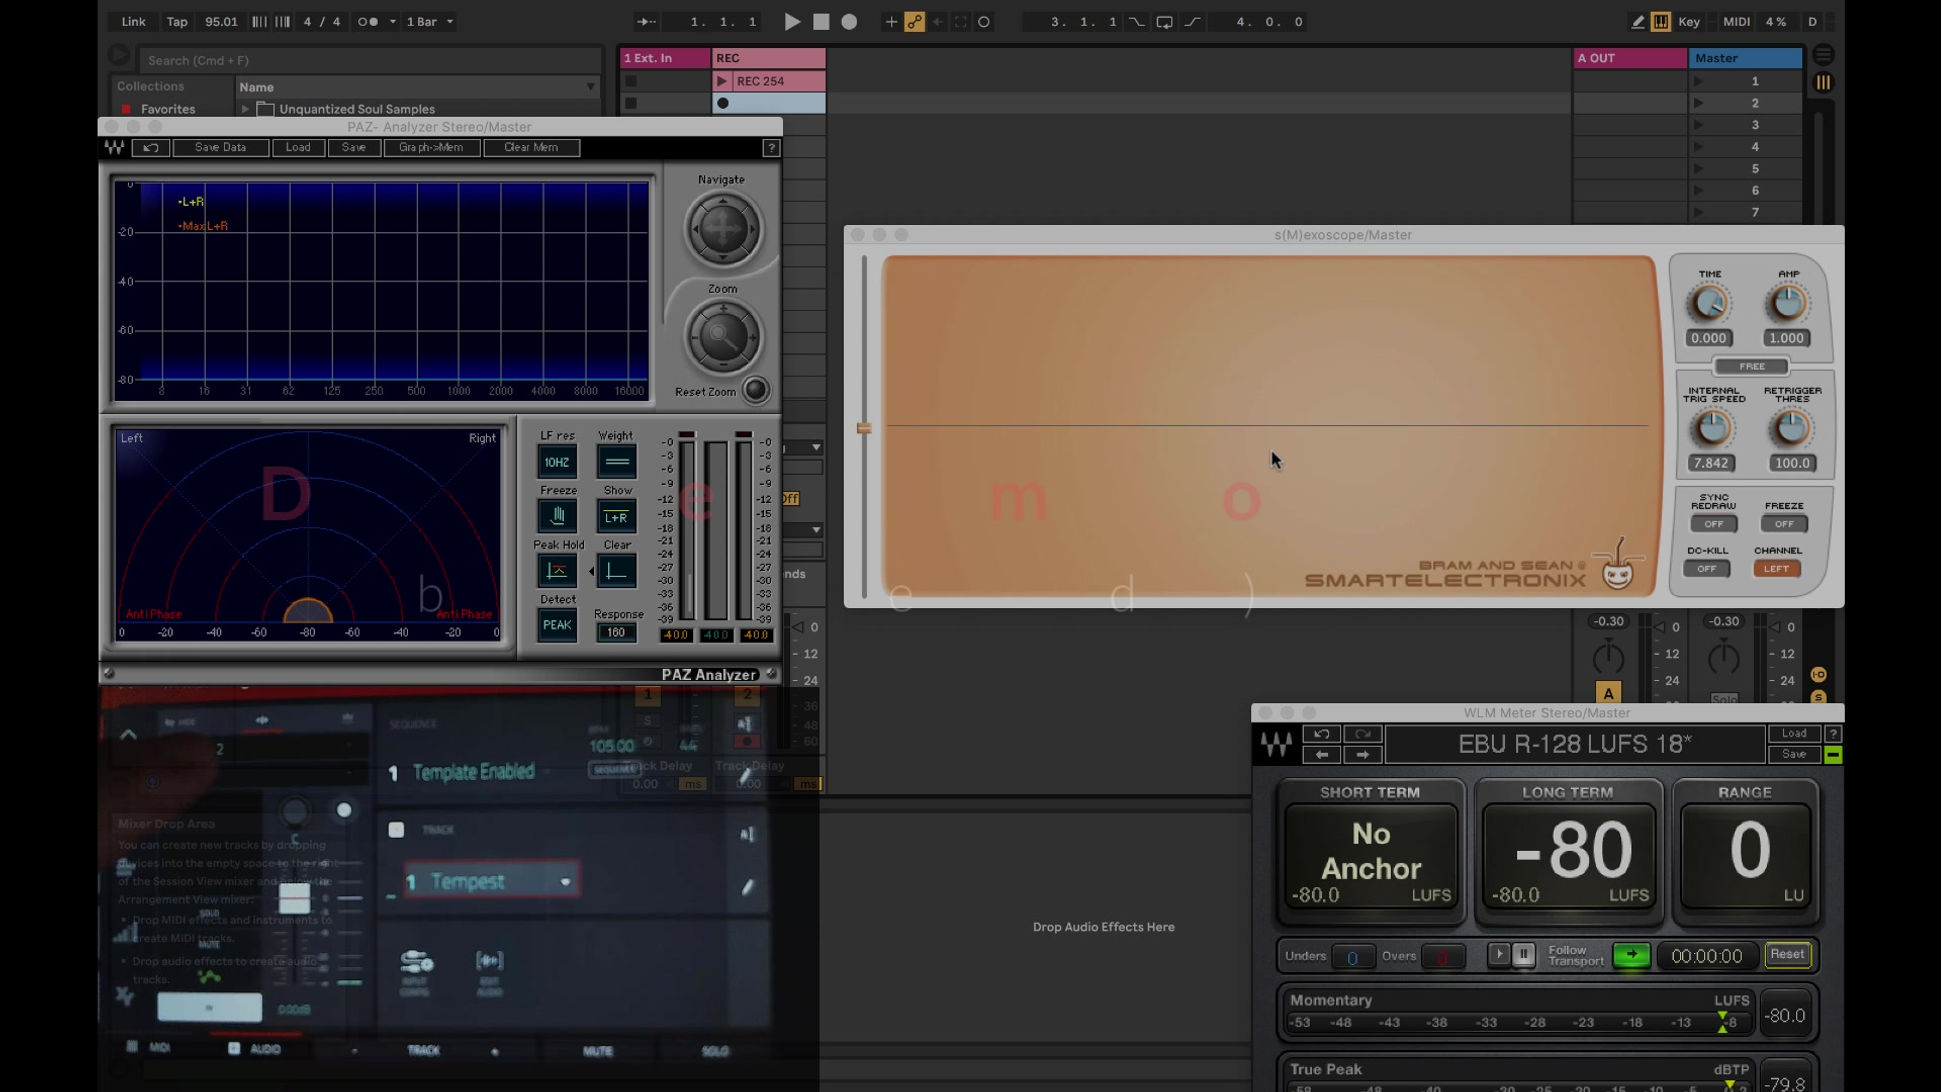This screenshot has height=1092, width=1941.
Task: Toggle the metronome icon in top bar
Action: pyautogui.click(x=368, y=21)
